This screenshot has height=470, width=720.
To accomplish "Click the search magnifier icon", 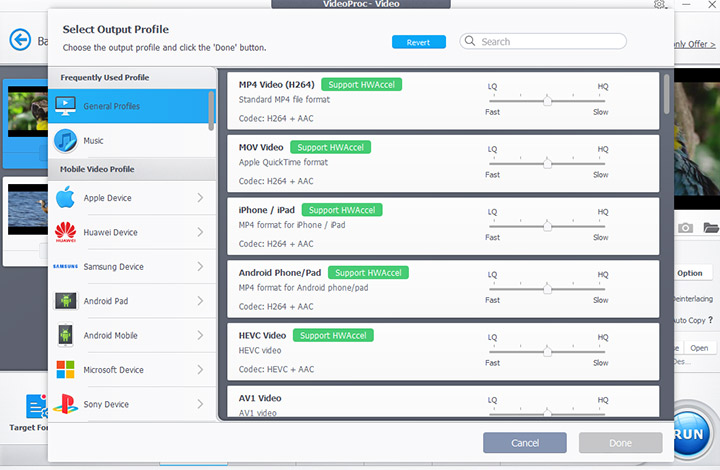I will click(x=470, y=41).
